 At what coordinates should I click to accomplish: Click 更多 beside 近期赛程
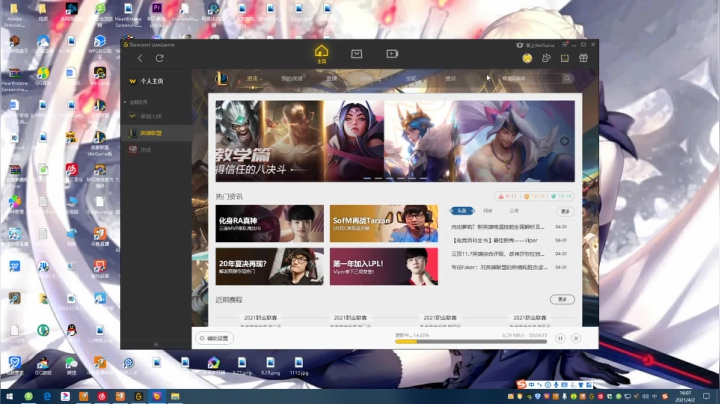coord(562,299)
